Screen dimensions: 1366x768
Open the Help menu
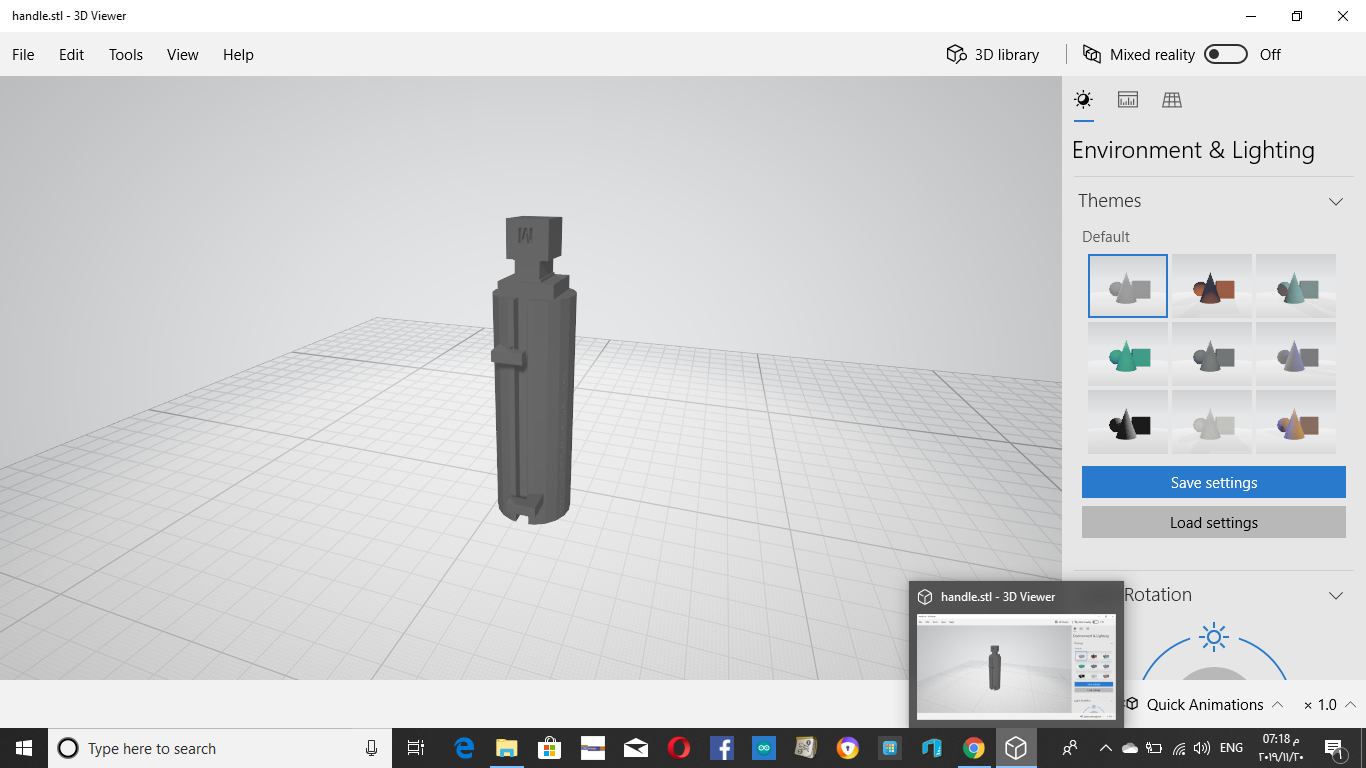pyautogui.click(x=238, y=54)
